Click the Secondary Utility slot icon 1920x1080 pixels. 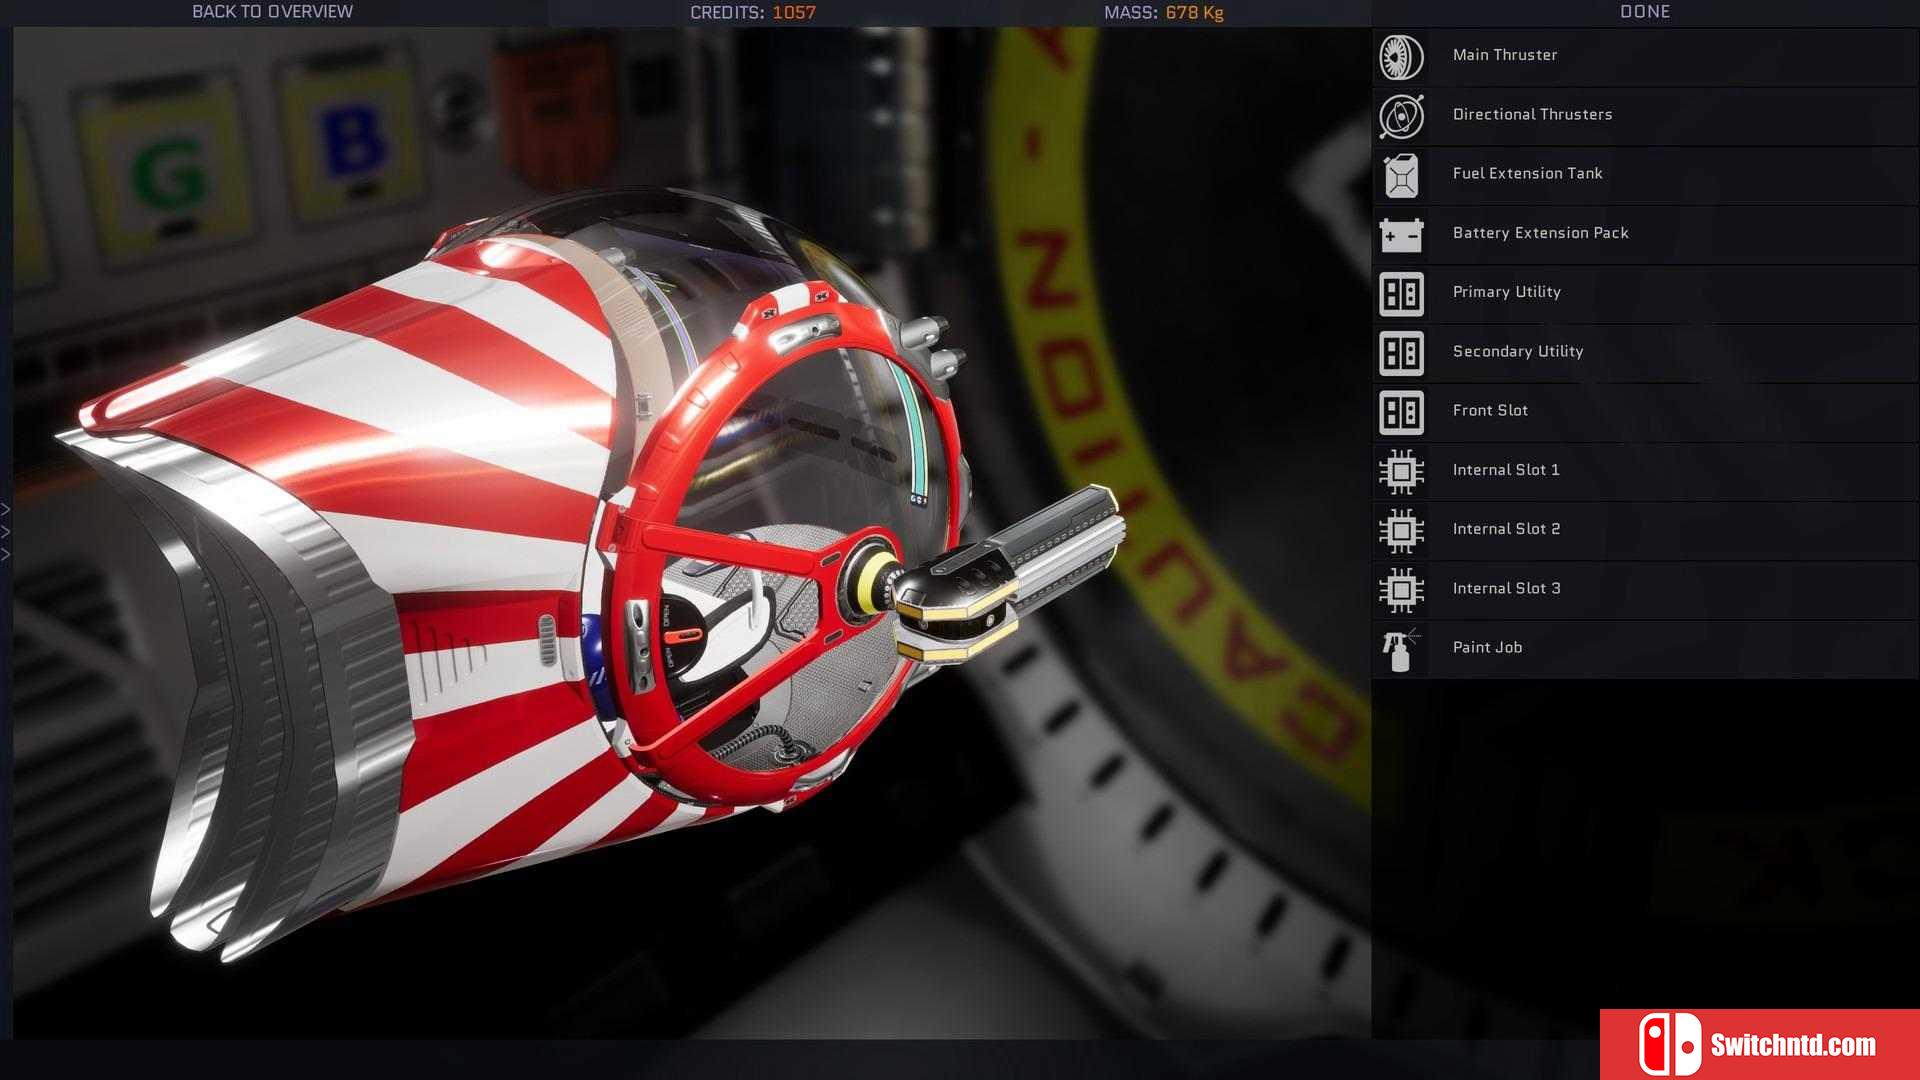pyautogui.click(x=1401, y=353)
